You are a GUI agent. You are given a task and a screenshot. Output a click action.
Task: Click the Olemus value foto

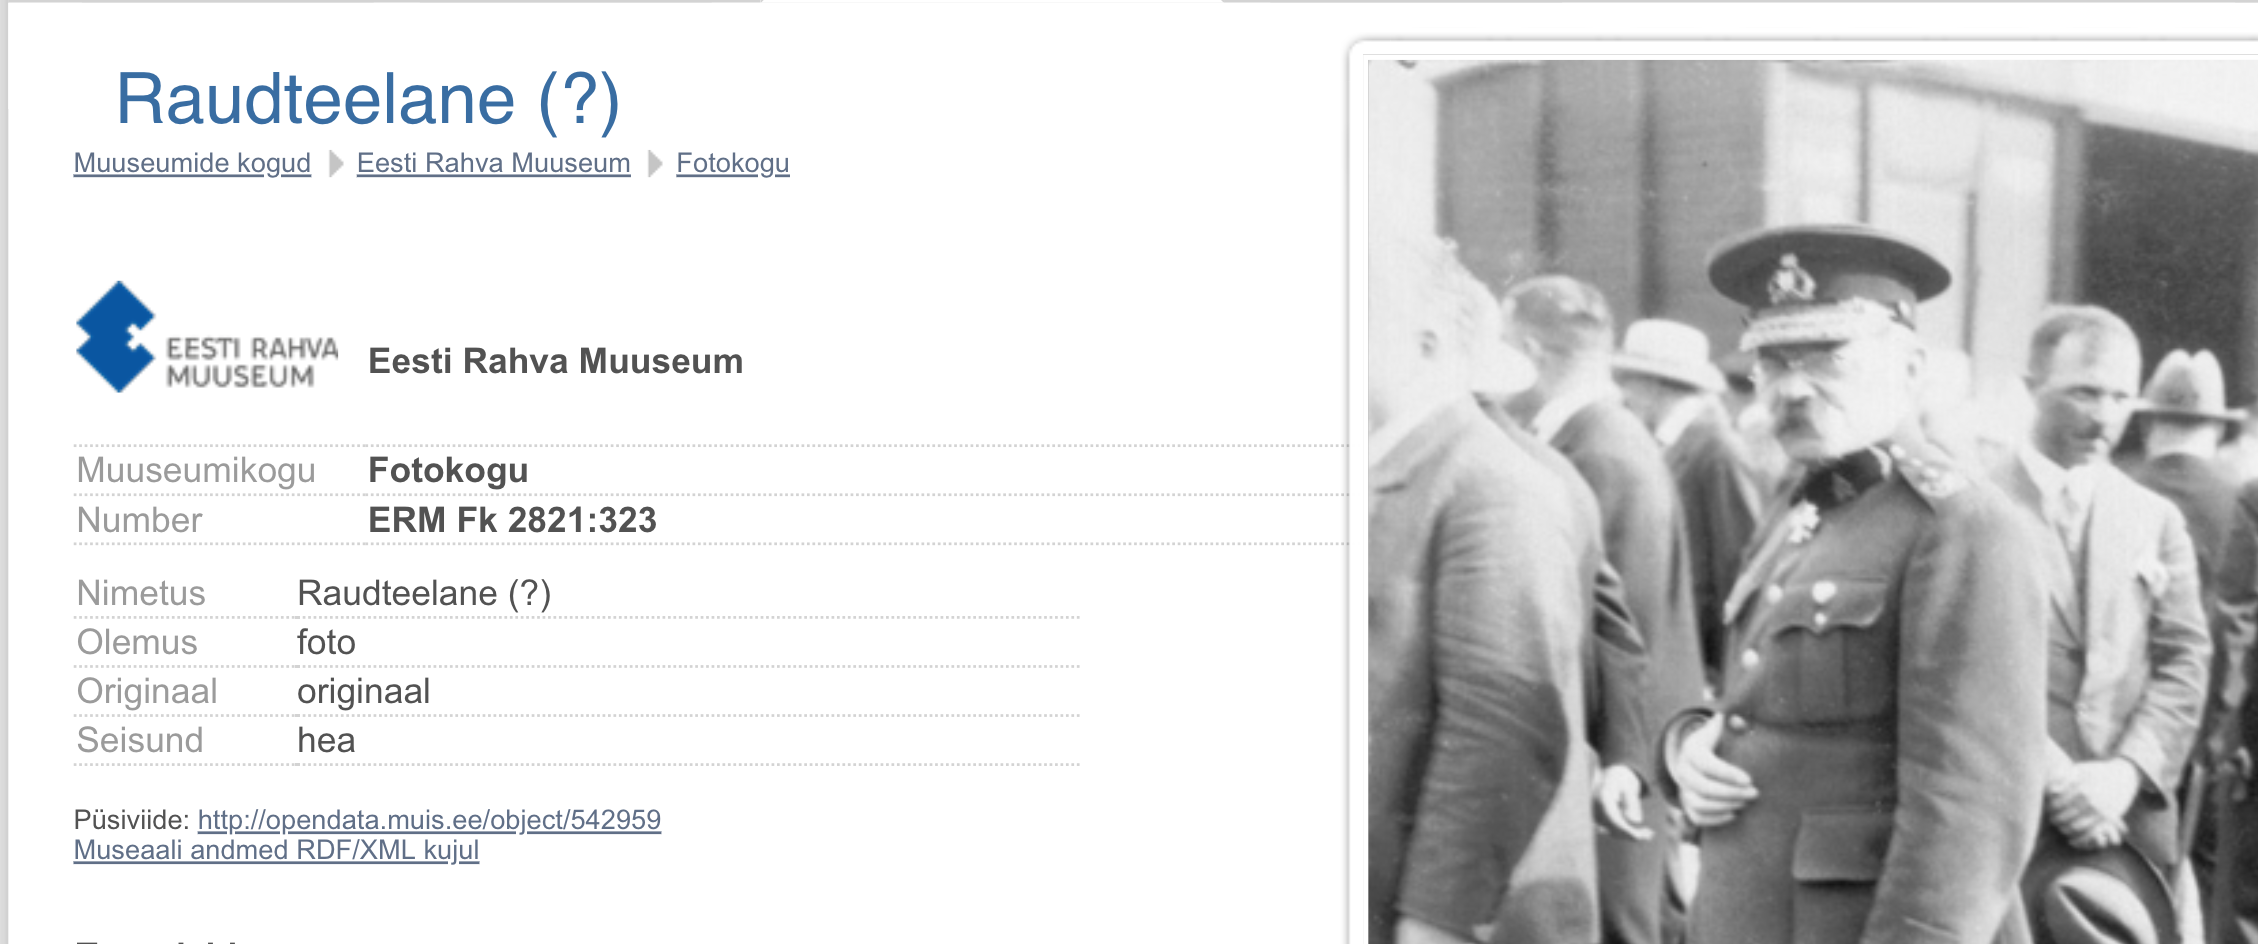(x=326, y=642)
